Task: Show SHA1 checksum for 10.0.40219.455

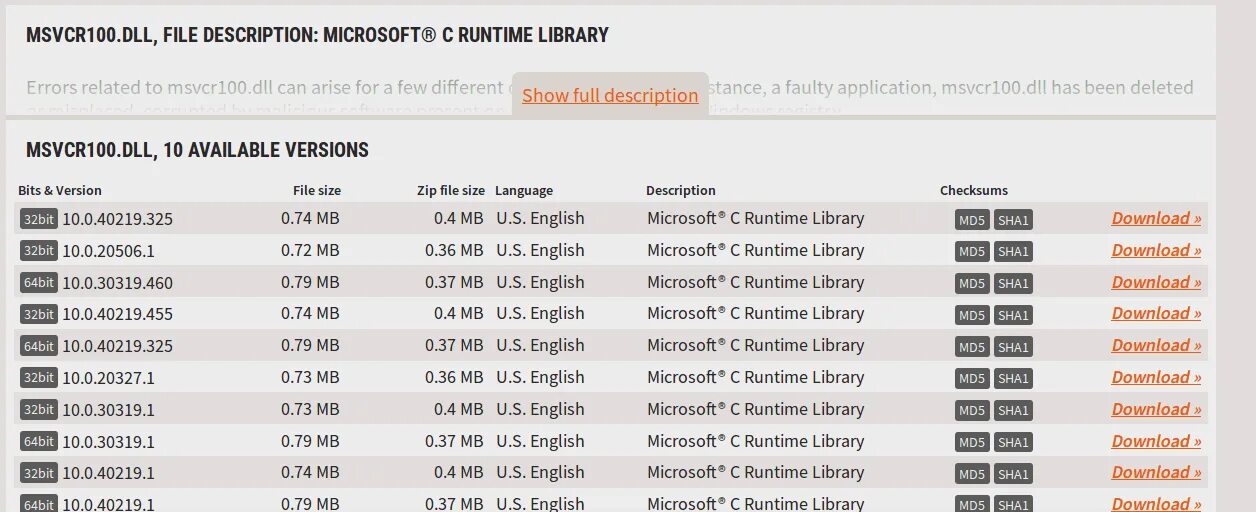Action: [1013, 315]
